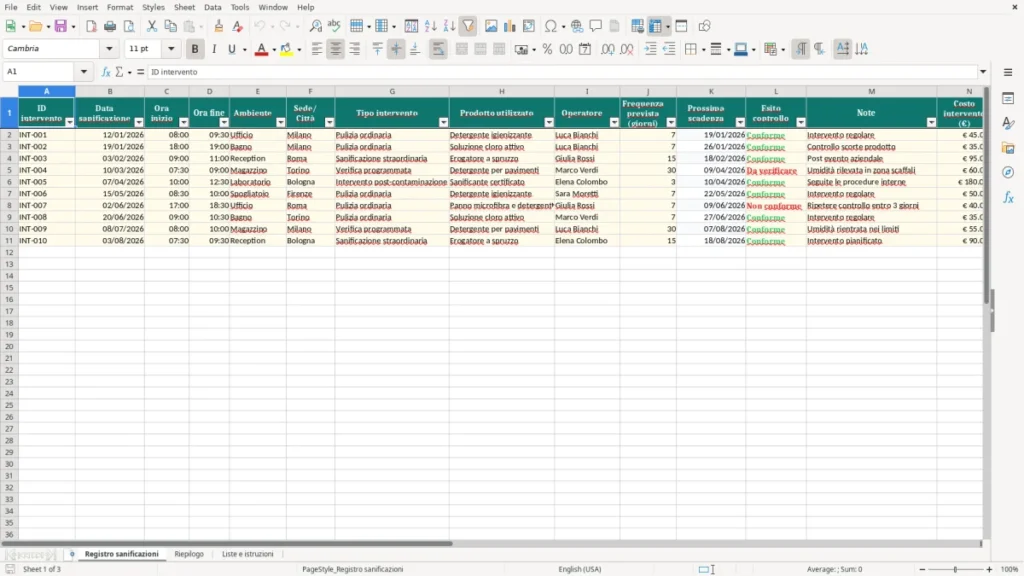1024x576 pixels.
Task: Insert a comment
Action: pos(596,26)
